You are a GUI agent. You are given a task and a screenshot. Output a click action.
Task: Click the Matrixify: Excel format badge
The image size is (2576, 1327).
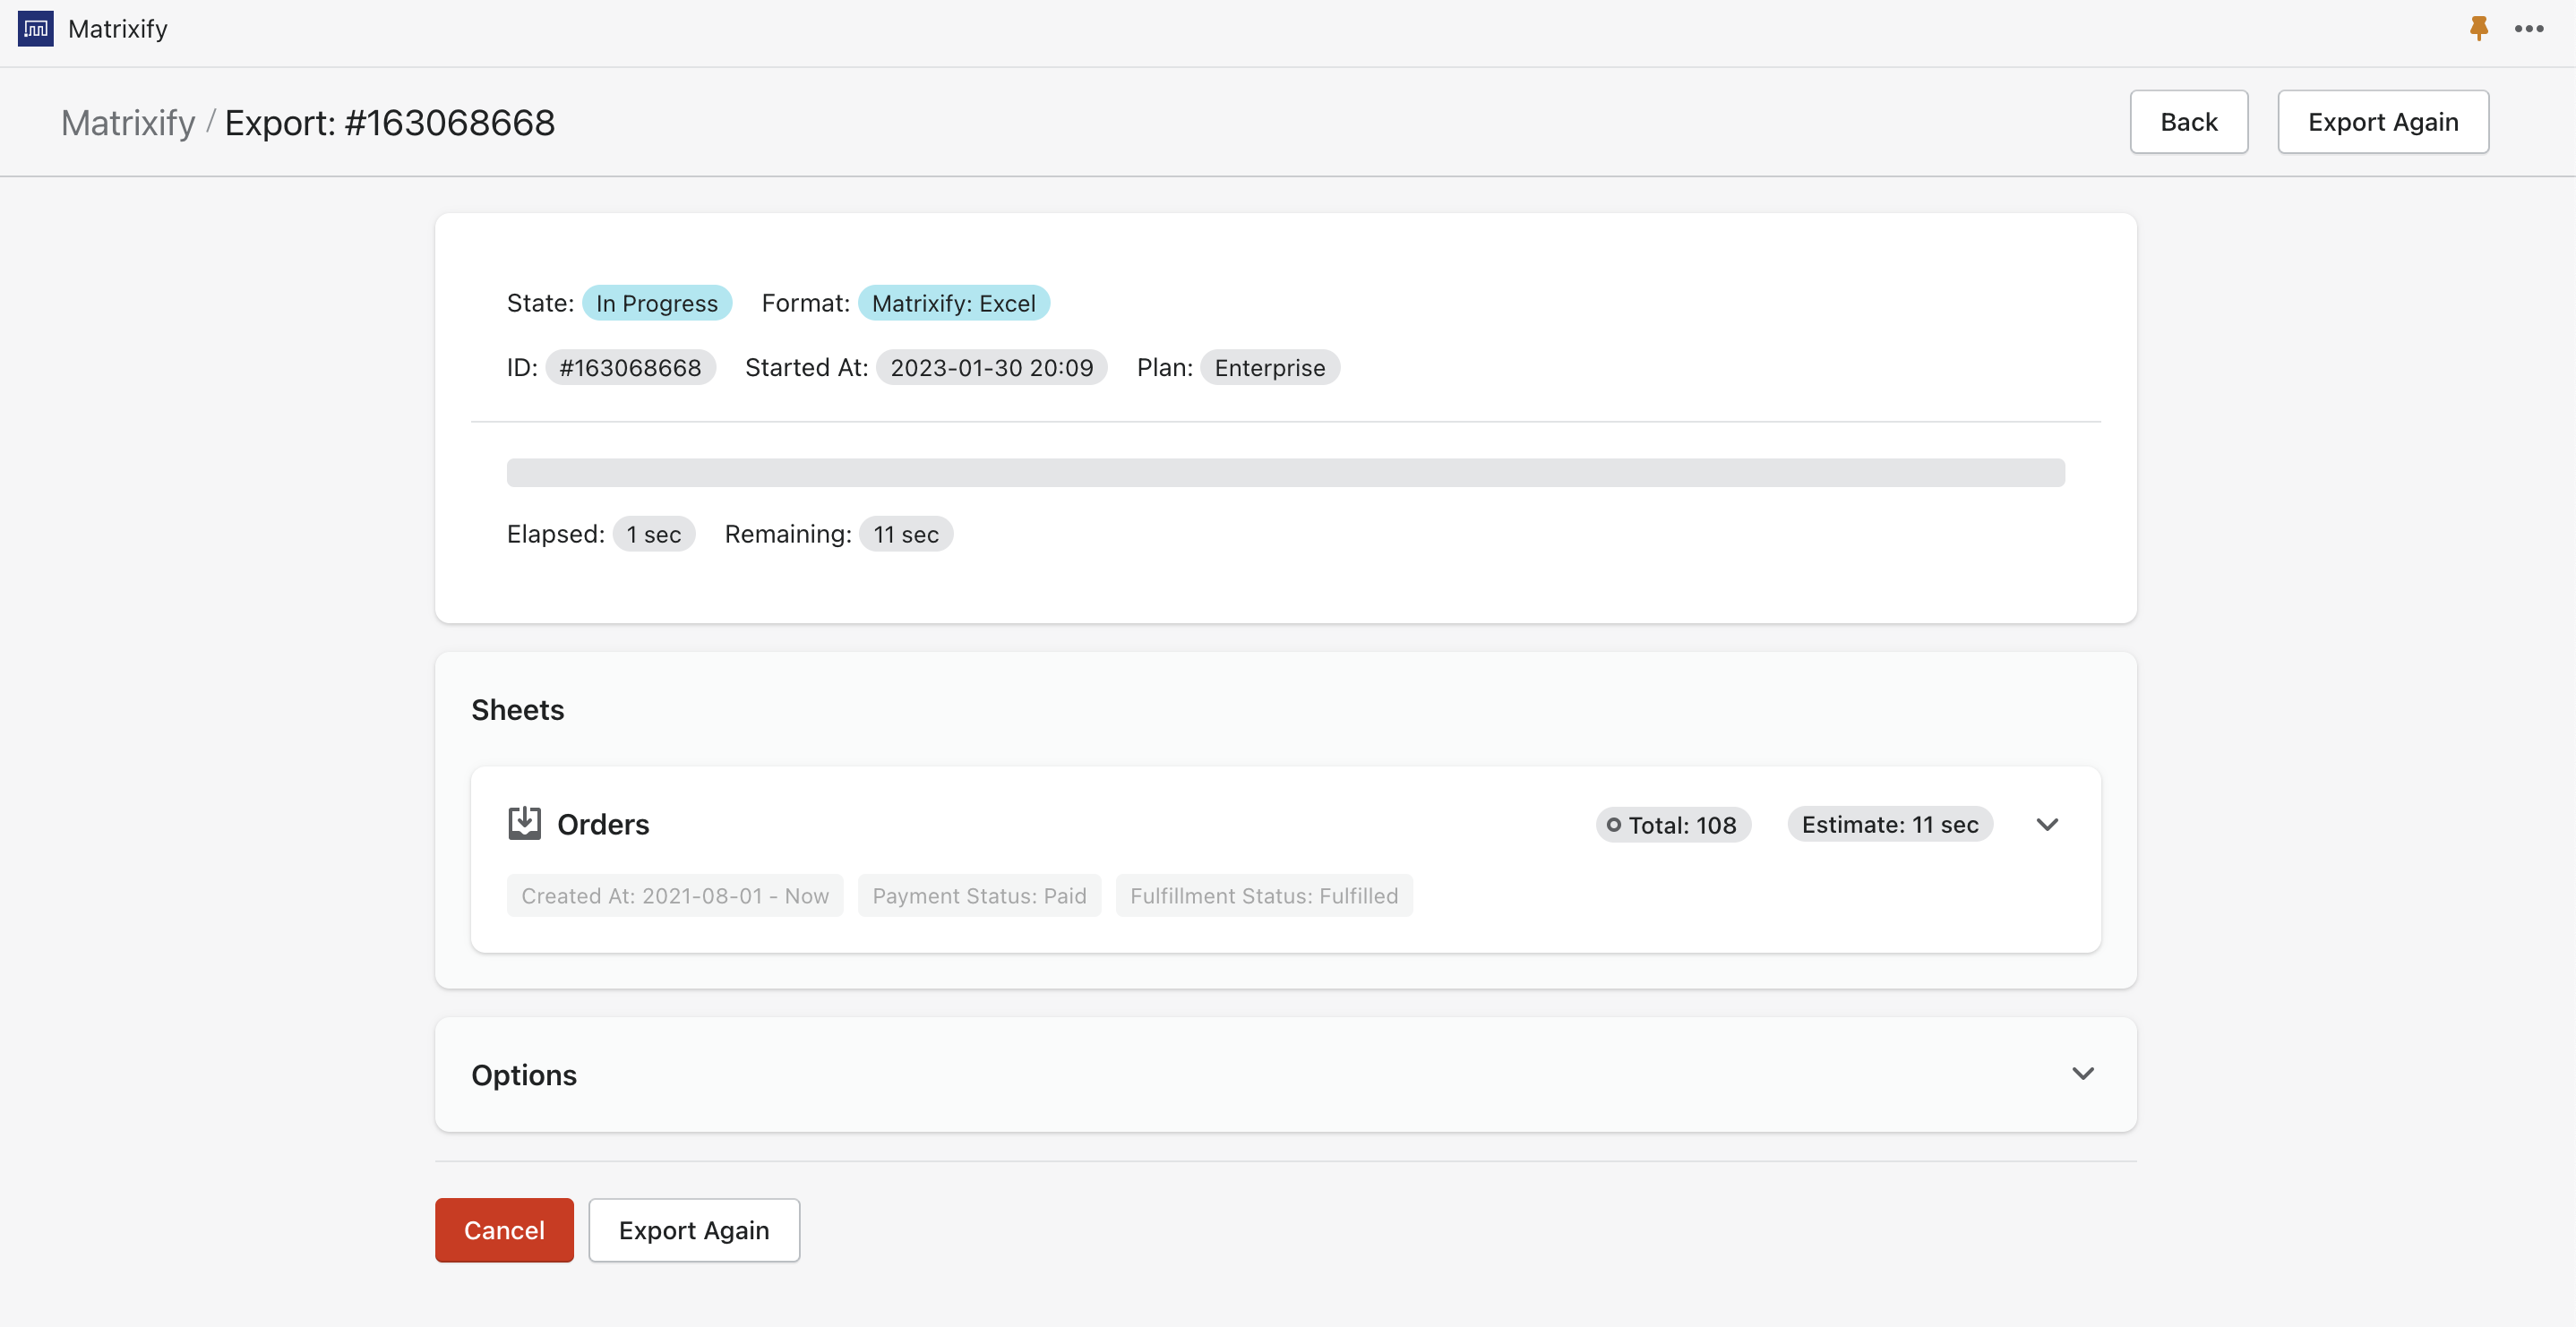pyautogui.click(x=953, y=302)
